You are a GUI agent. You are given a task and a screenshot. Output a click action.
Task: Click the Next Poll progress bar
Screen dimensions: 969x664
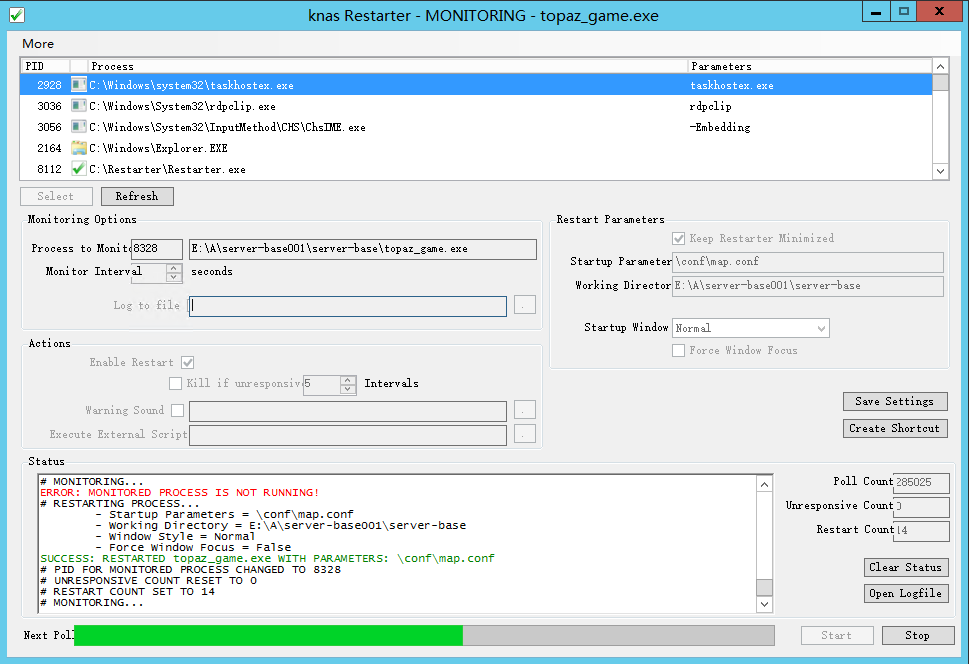[x=424, y=635]
